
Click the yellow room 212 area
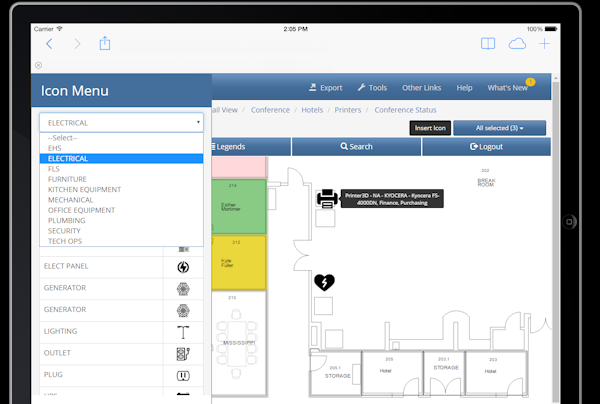[x=239, y=260]
